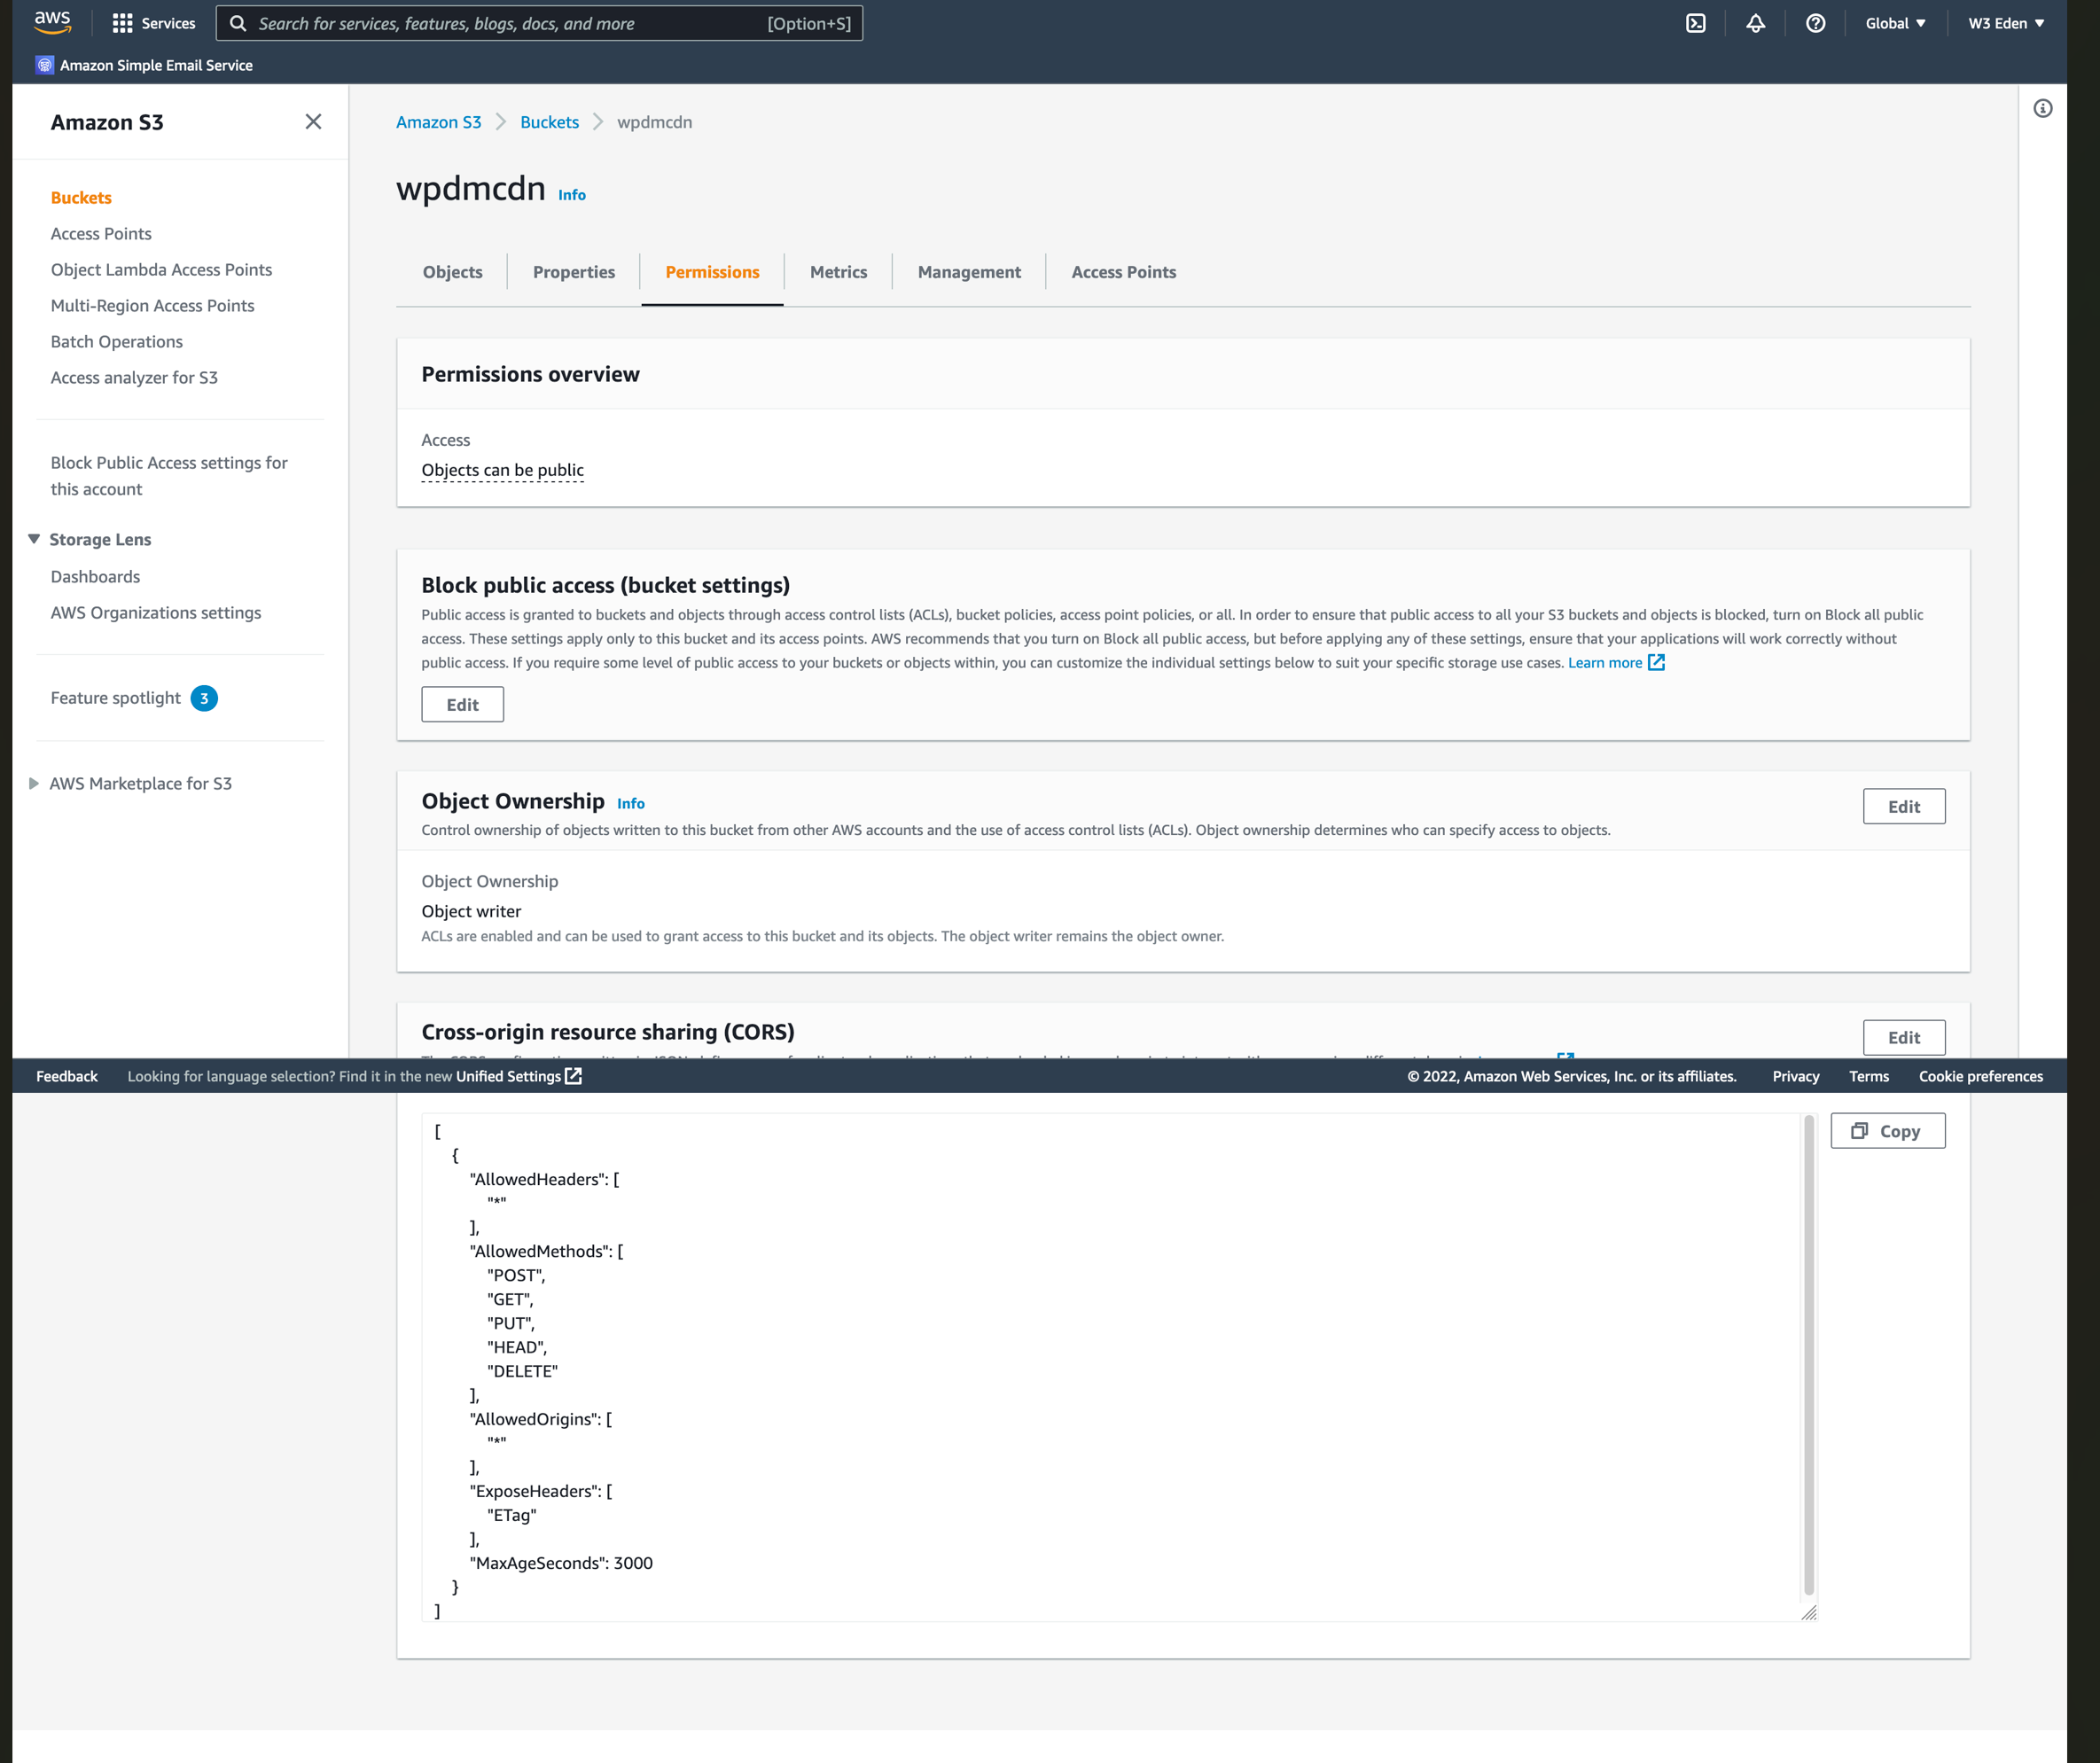
Task: Select Buckets in the sidebar
Action: 81,198
